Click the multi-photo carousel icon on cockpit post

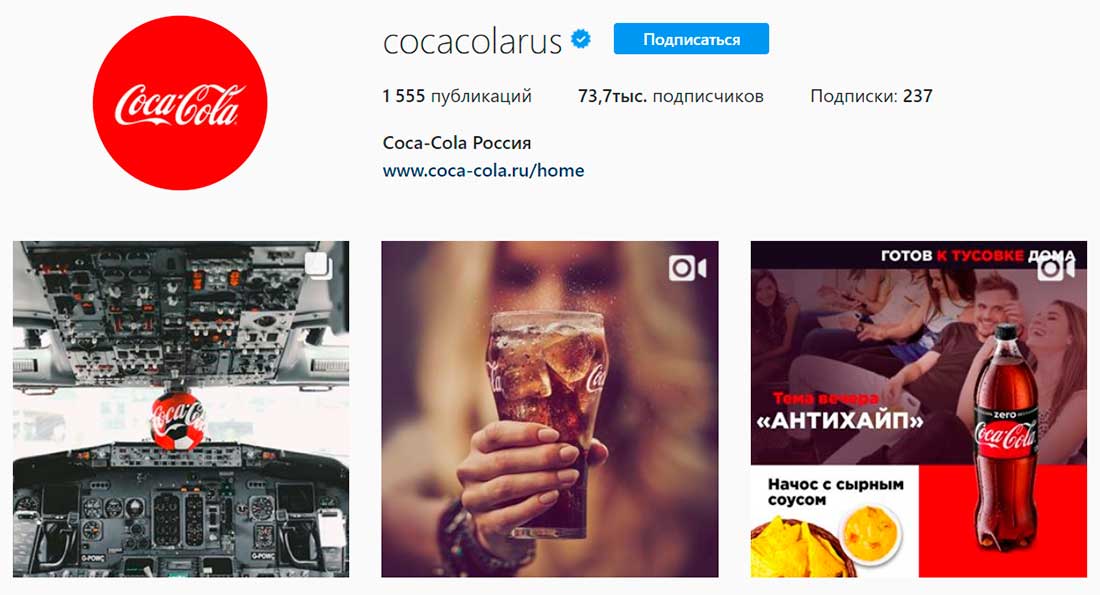[318, 267]
